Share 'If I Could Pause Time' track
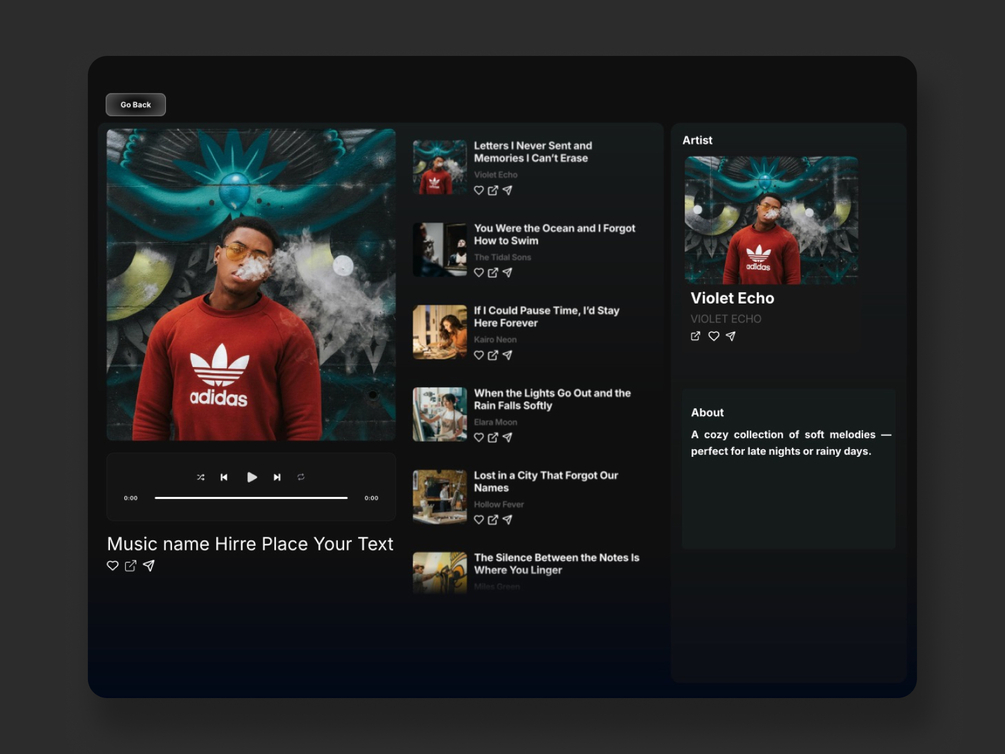Viewport: 1005px width, 754px height. pyautogui.click(x=507, y=355)
